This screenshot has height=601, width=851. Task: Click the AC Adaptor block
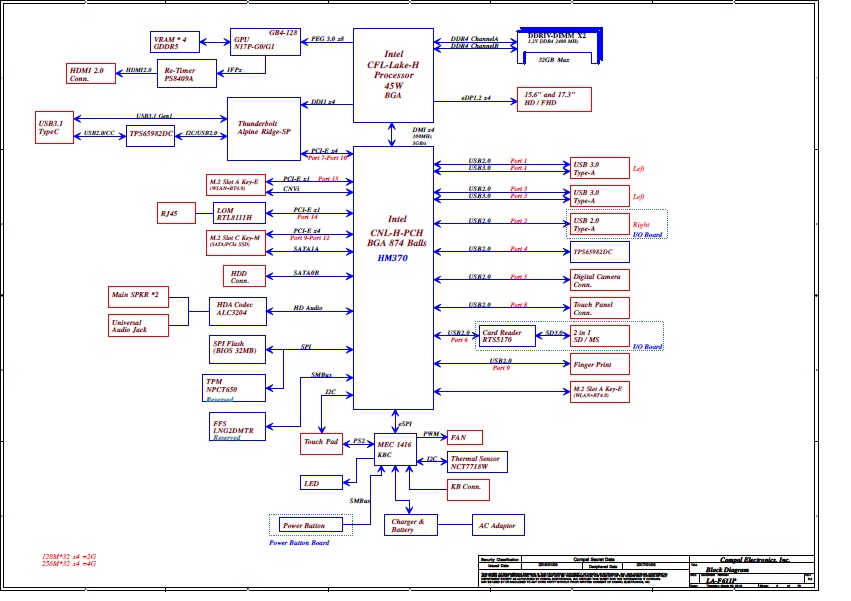pos(498,525)
